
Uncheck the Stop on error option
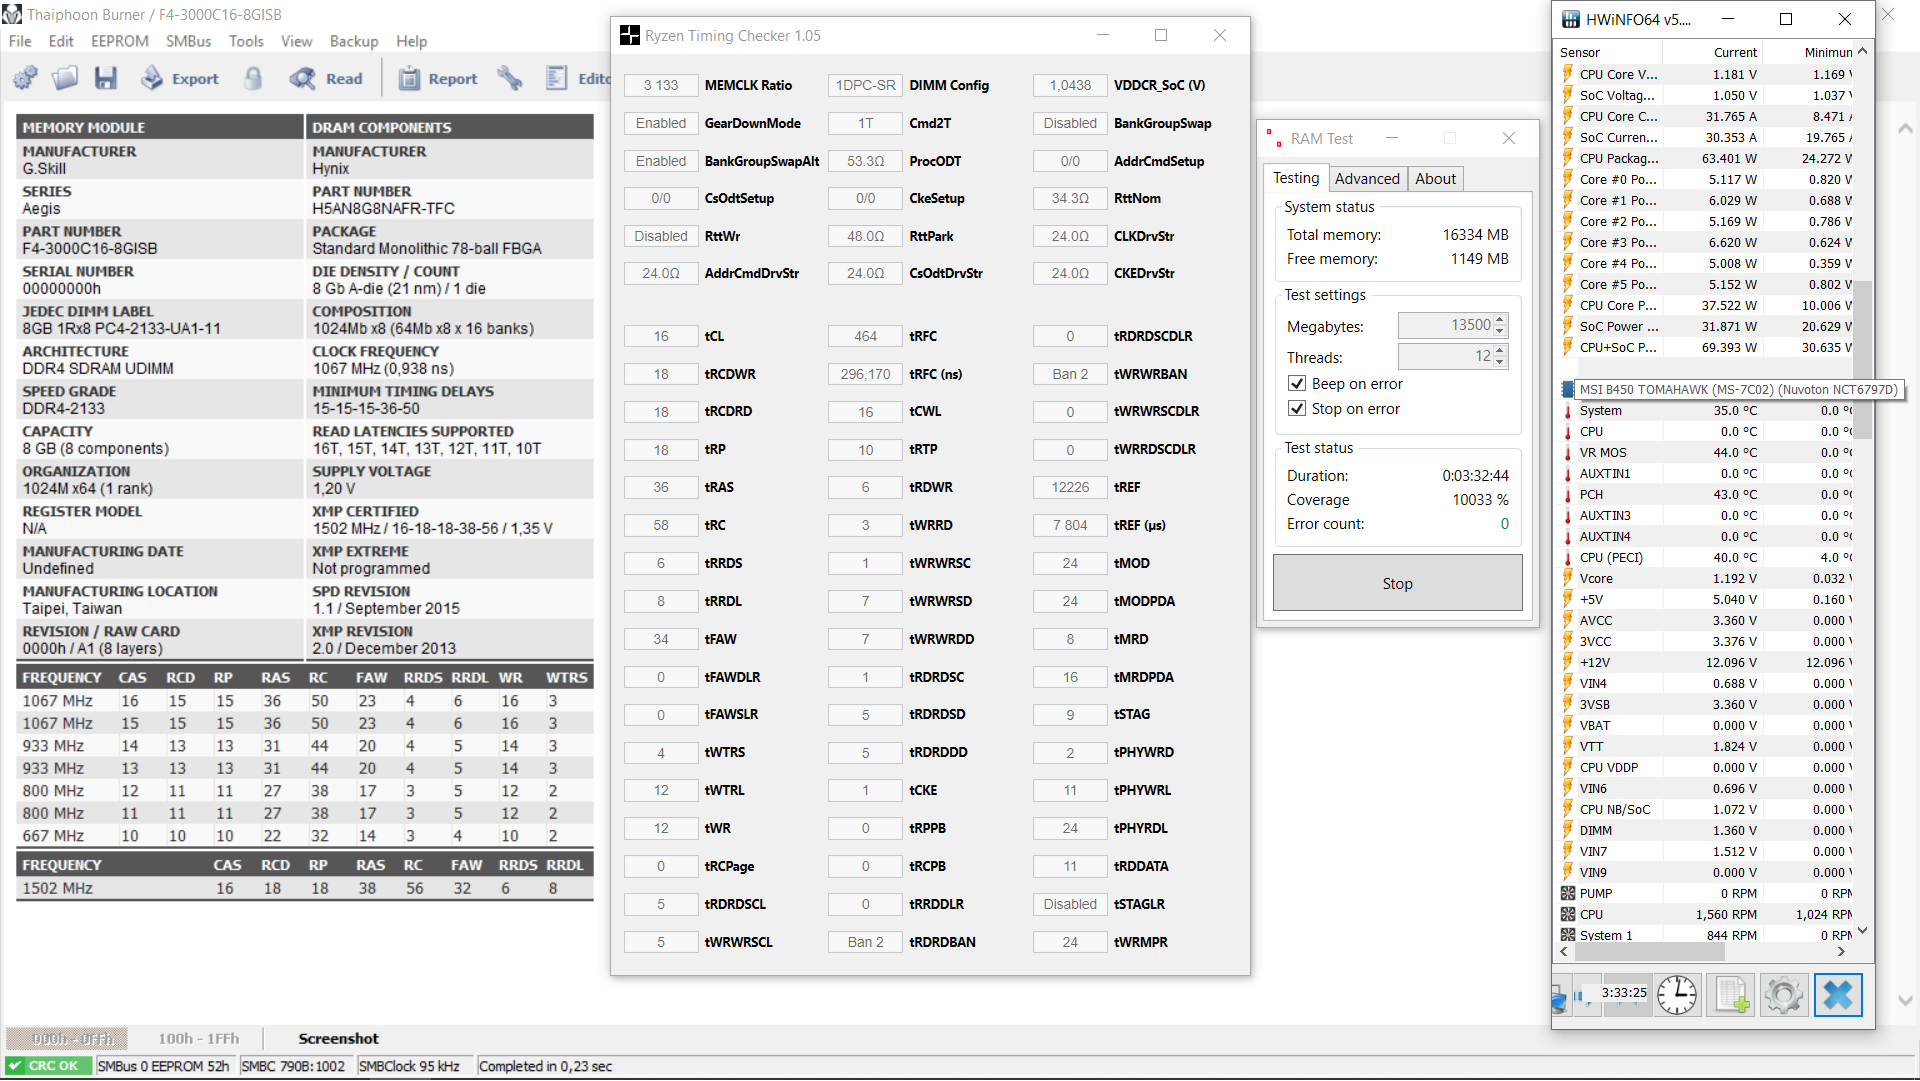point(1297,409)
